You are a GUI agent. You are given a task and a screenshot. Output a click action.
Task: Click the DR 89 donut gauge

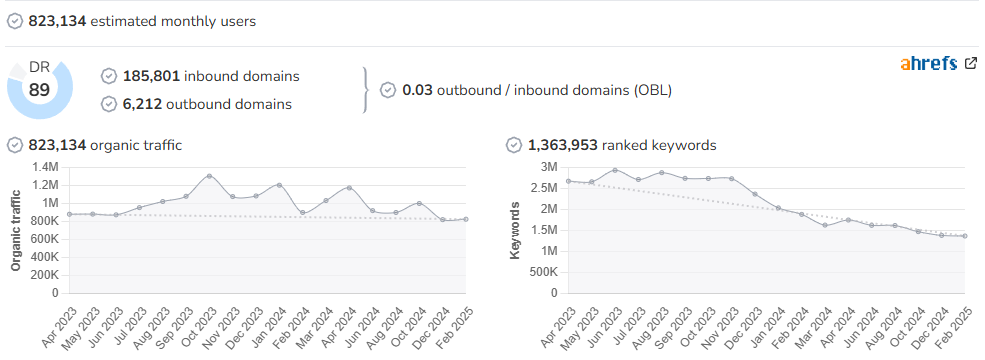click(40, 89)
